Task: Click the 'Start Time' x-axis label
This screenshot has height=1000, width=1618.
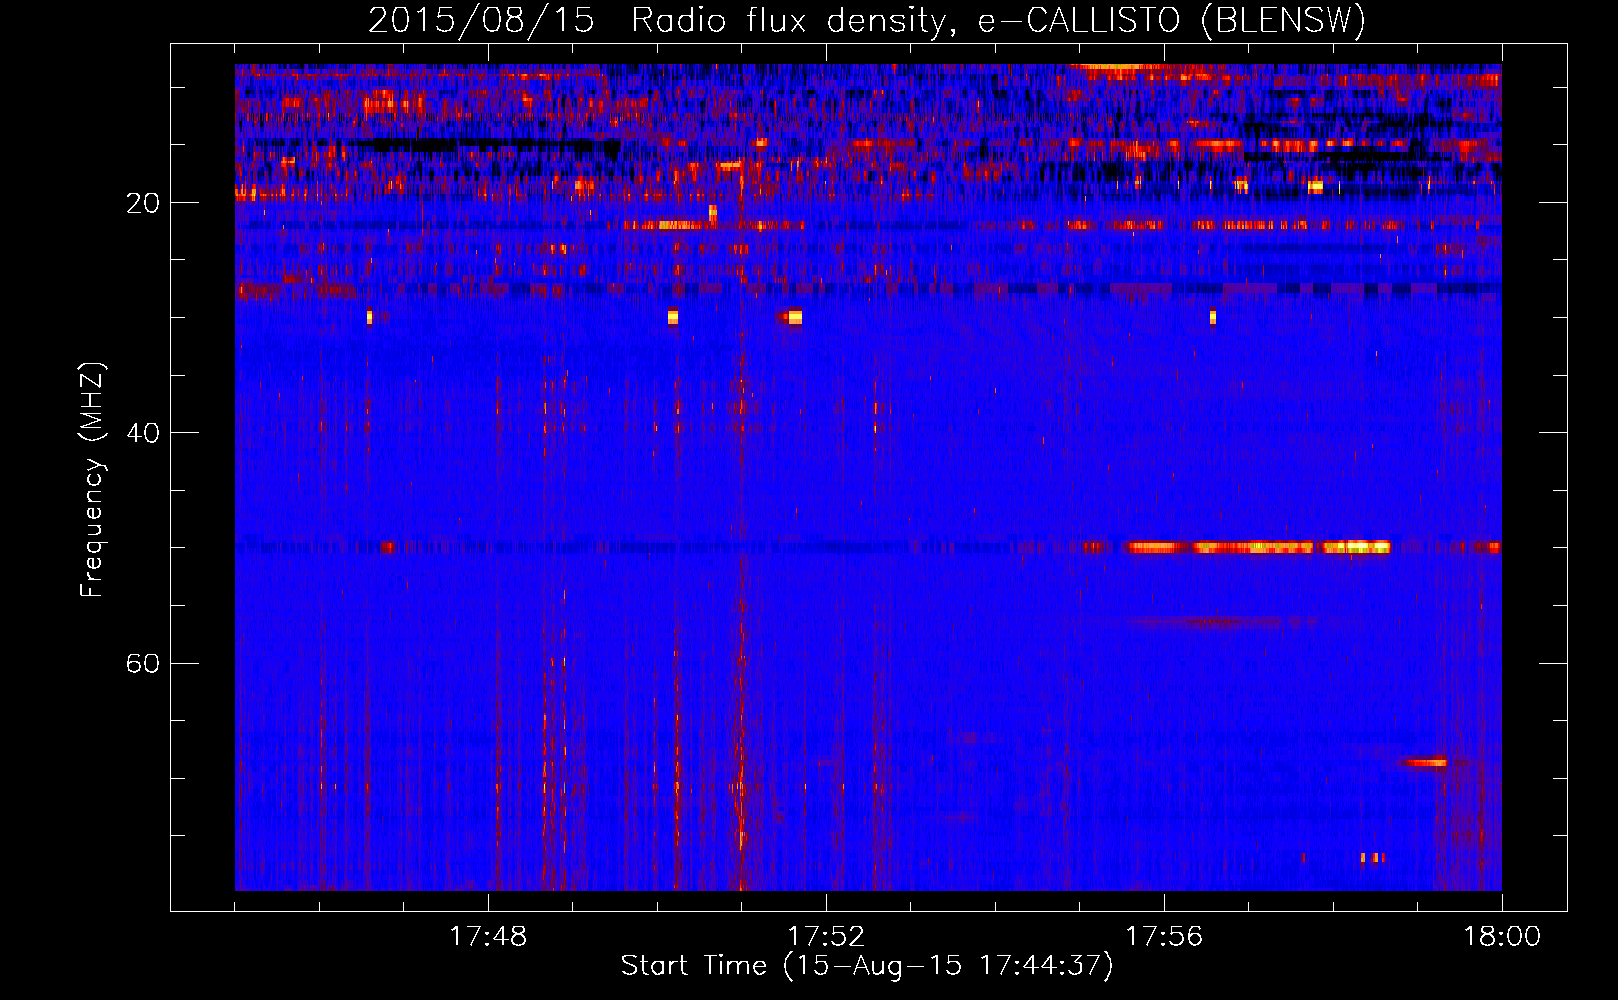Action: point(867,966)
